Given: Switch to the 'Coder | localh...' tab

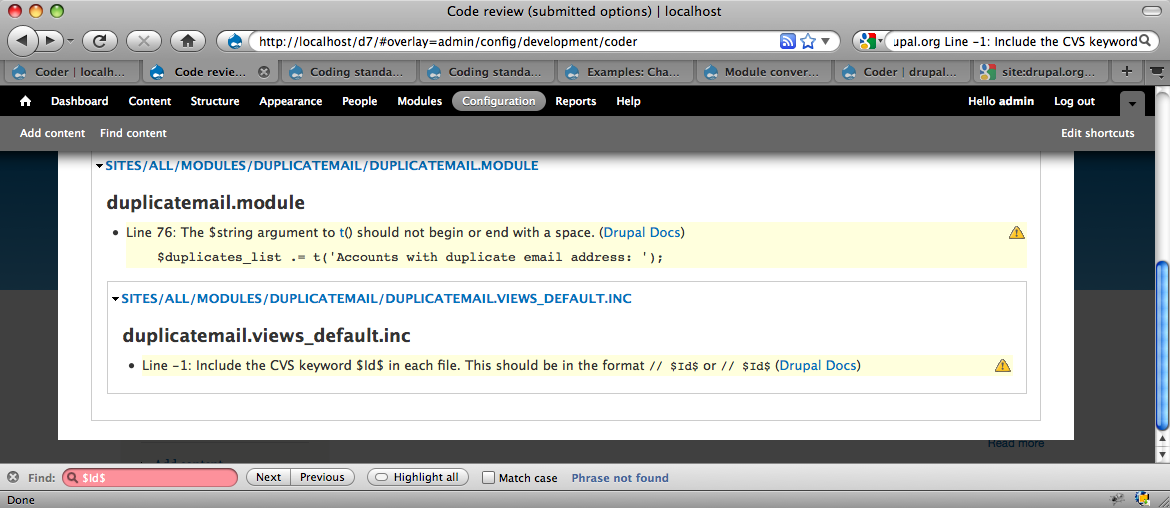Looking at the screenshot, I should (x=70, y=72).
